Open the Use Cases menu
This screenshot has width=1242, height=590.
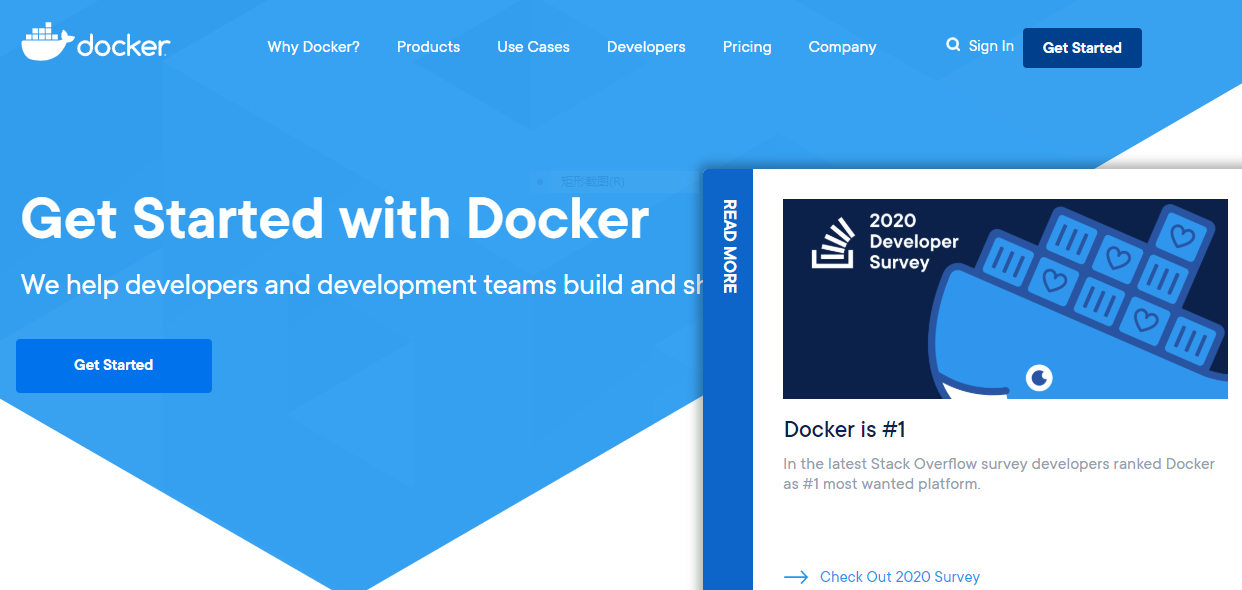coord(533,47)
